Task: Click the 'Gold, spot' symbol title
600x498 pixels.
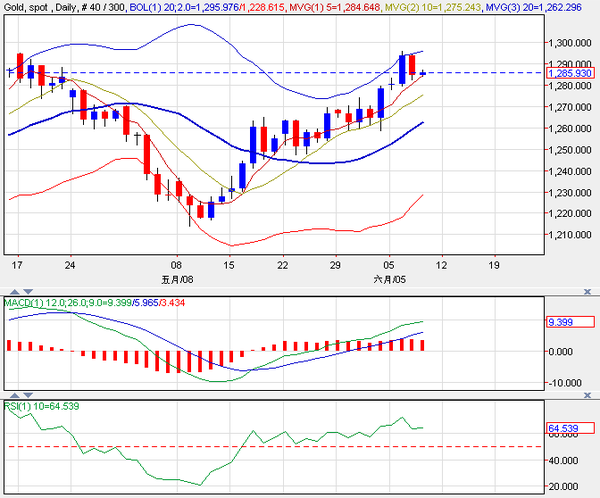Action: point(24,6)
